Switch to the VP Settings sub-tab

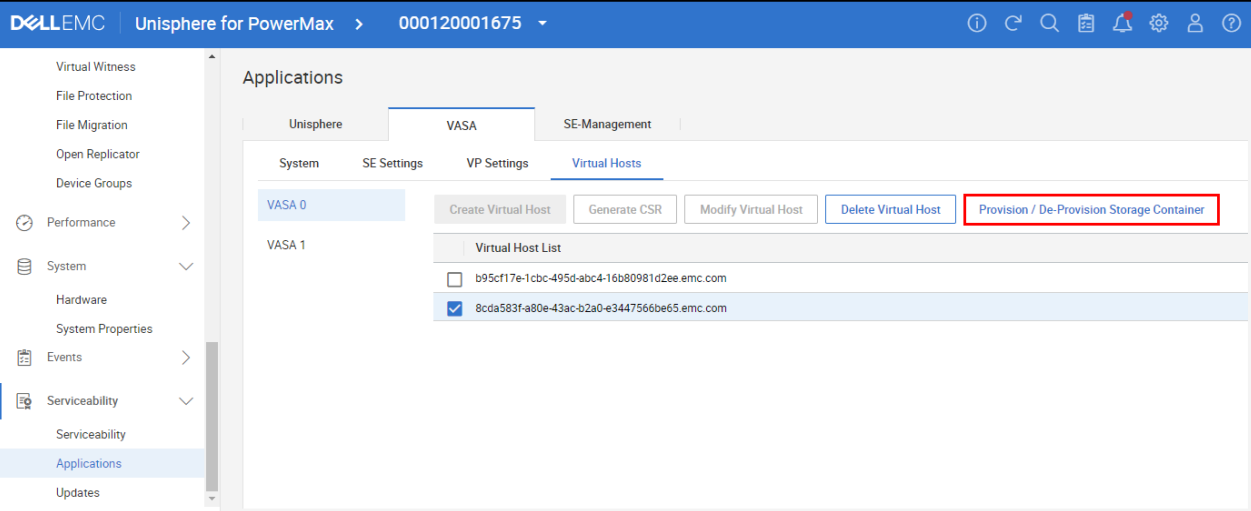click(497, 164)
